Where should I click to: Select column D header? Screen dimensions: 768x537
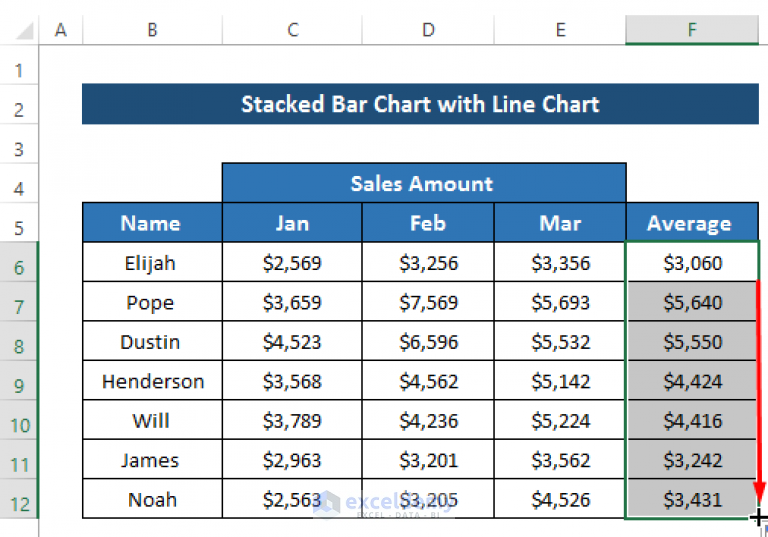428,30
